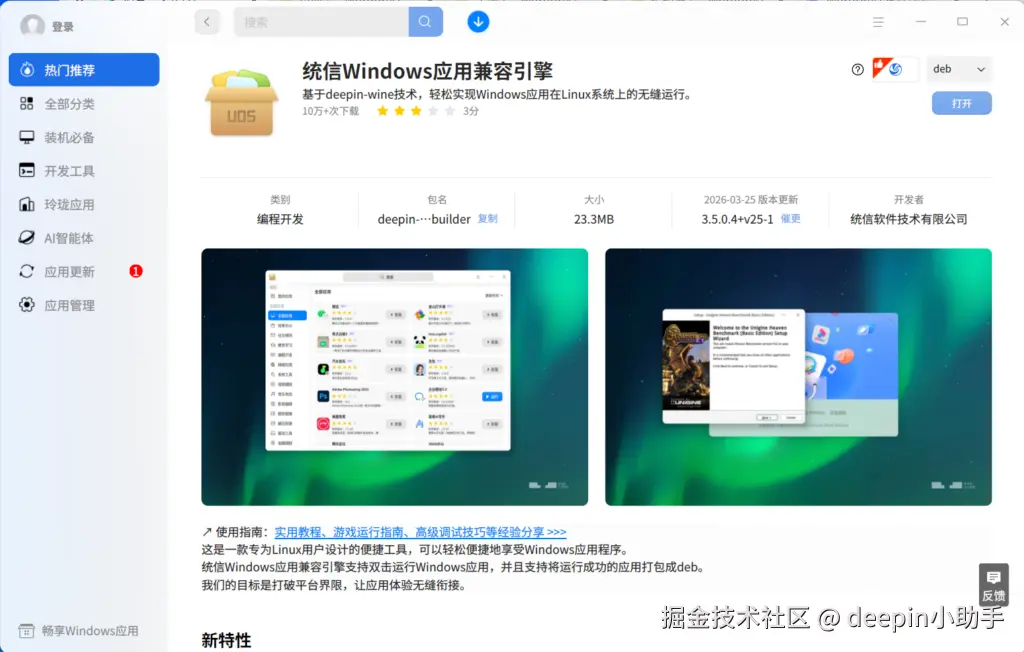The height and width of the screenshot is (652, 1024).
Task: Open the 实用教程 usage guide link
Action: coord(421,532)
